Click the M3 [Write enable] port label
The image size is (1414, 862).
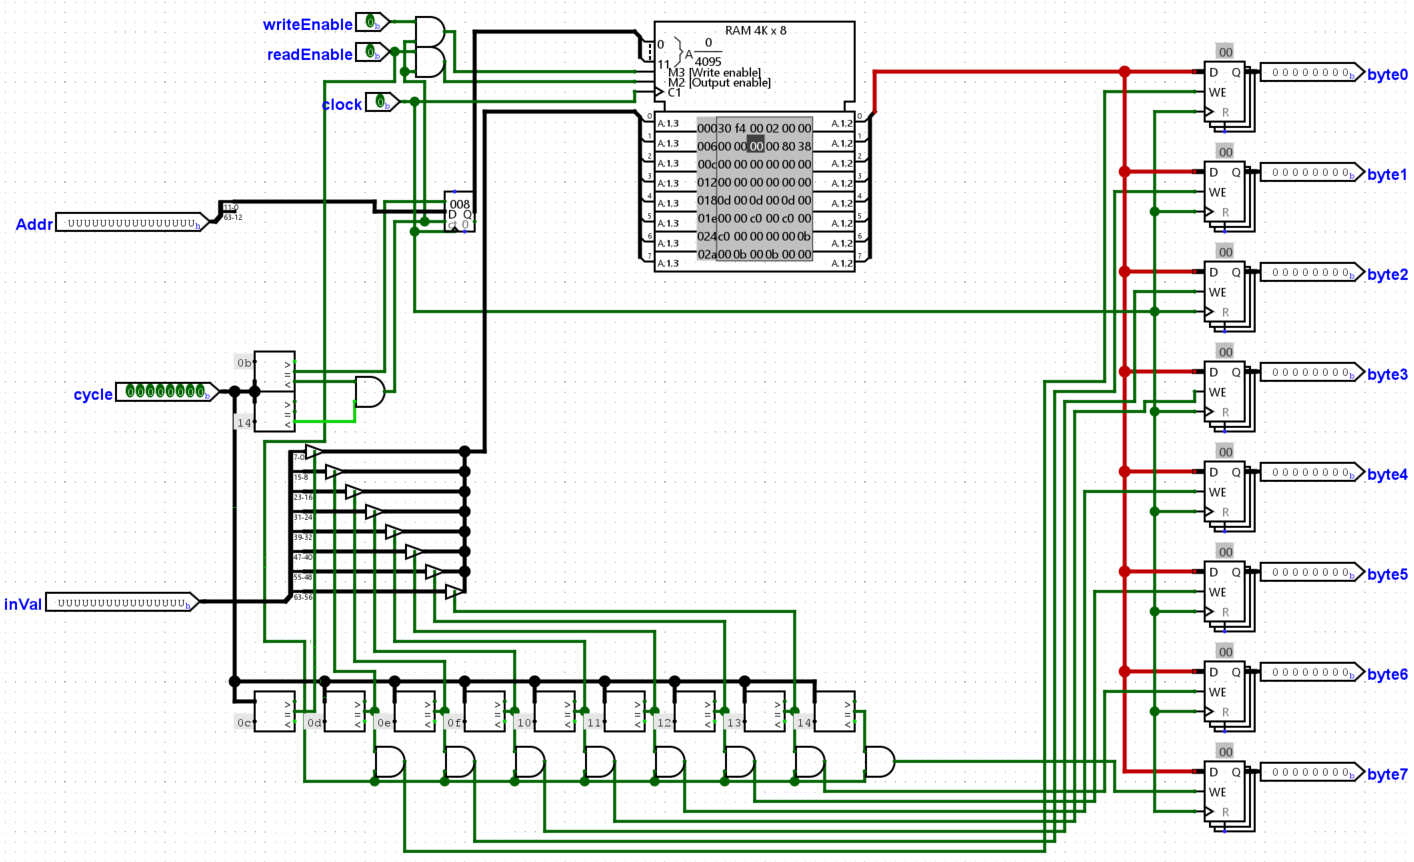coord(714,72)
